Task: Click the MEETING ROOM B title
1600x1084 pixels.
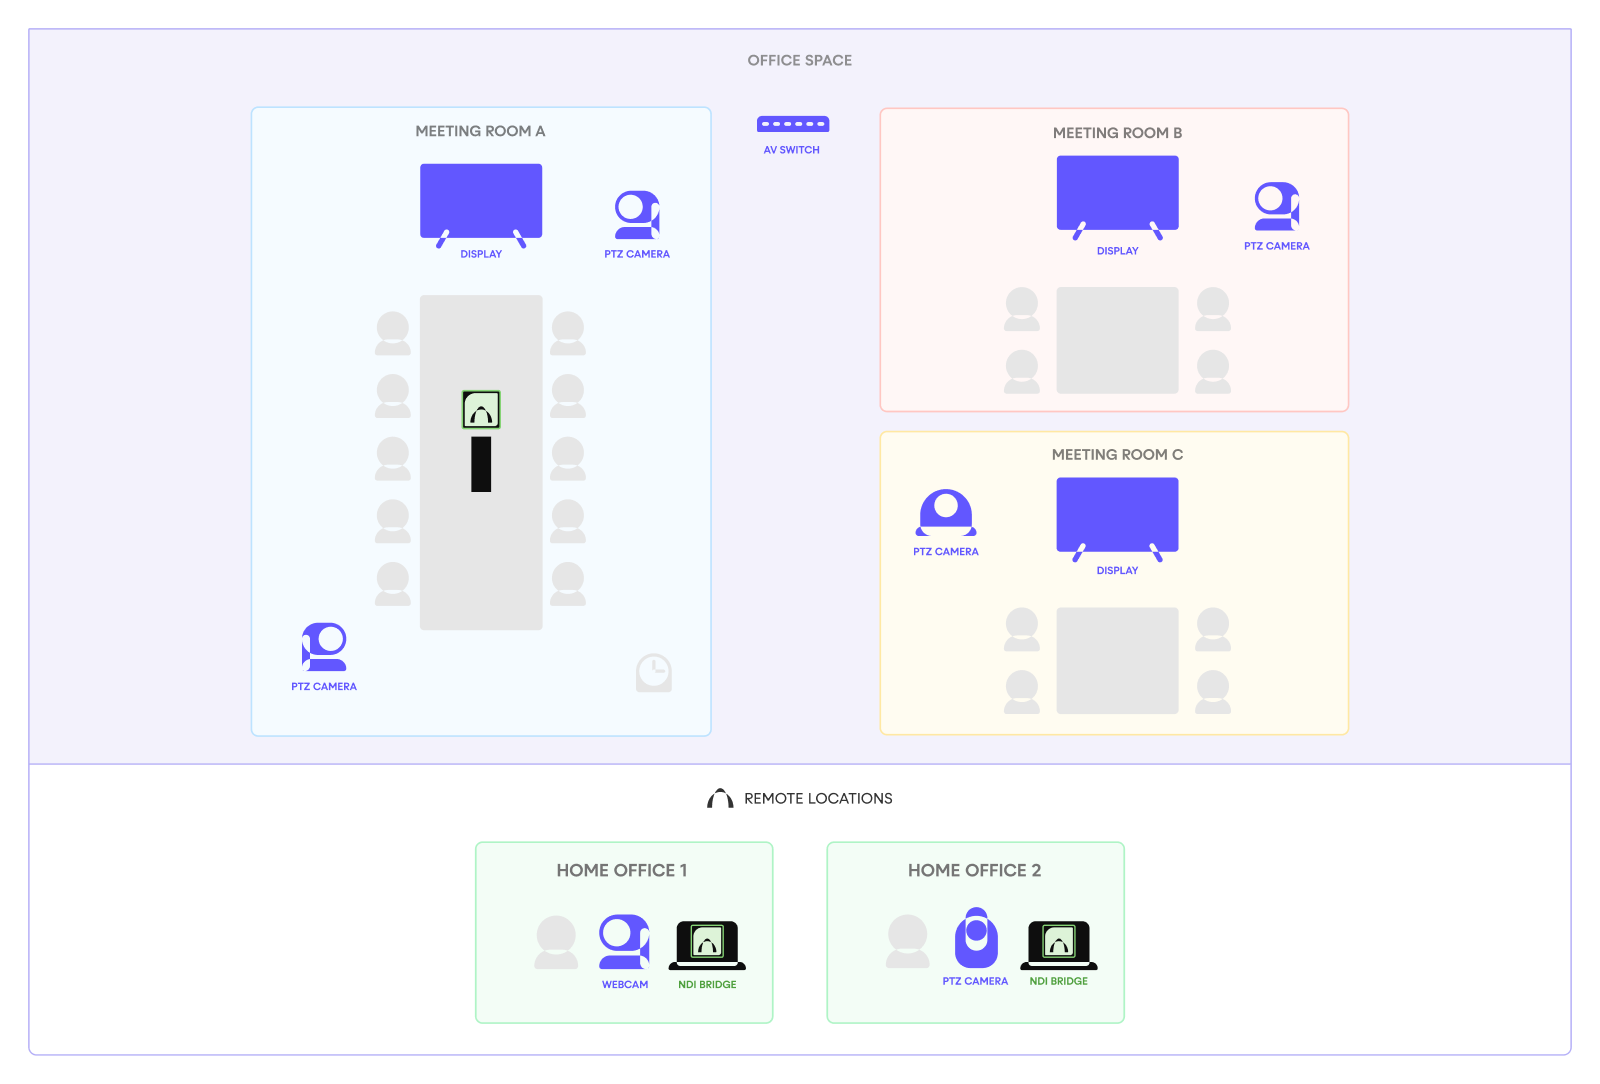Action: 1118,133
